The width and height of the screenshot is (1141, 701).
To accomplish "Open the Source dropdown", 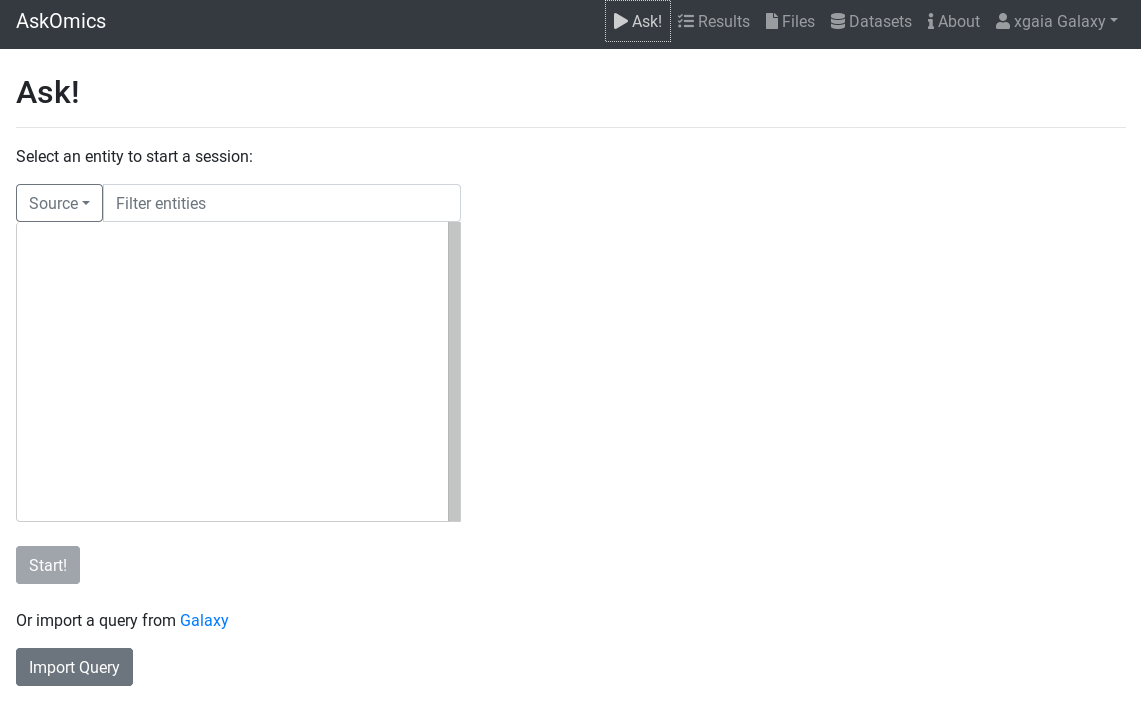I will 60,203.
